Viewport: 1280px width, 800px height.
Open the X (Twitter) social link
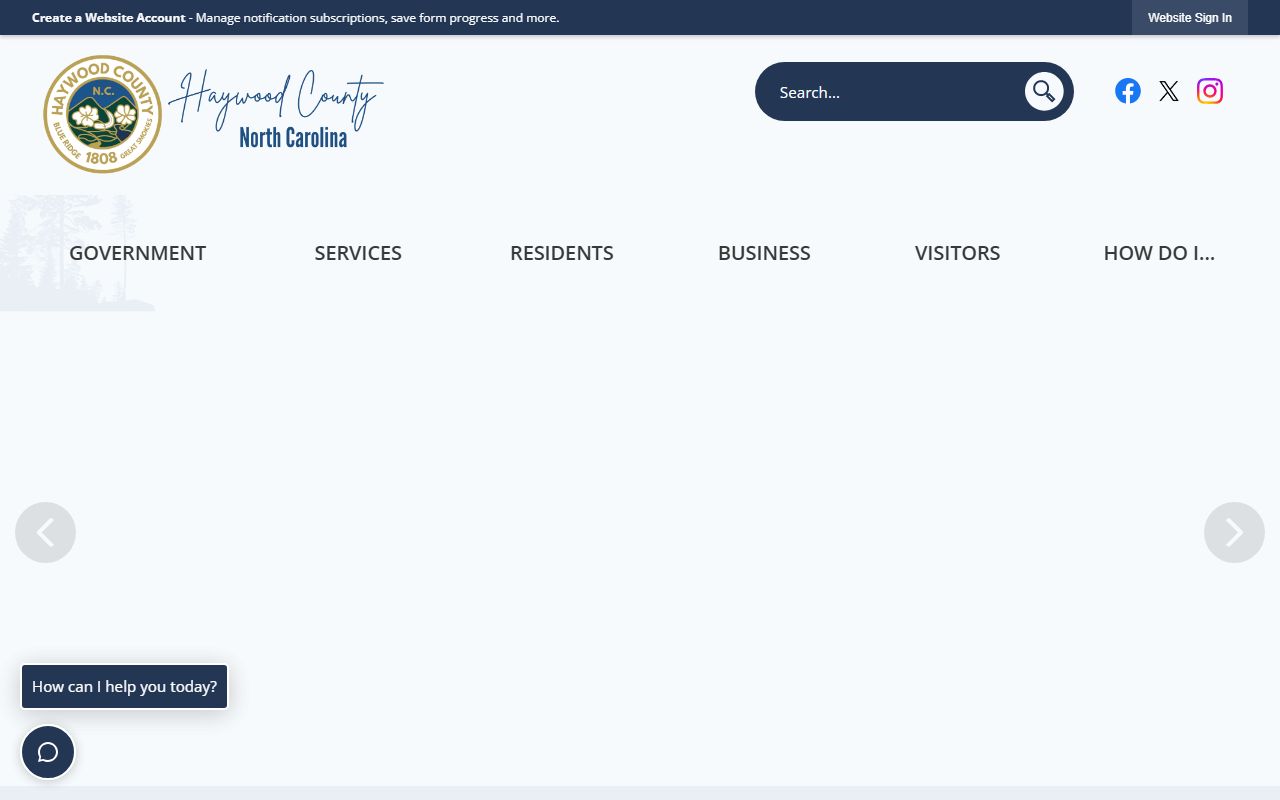click(1168, 91)
